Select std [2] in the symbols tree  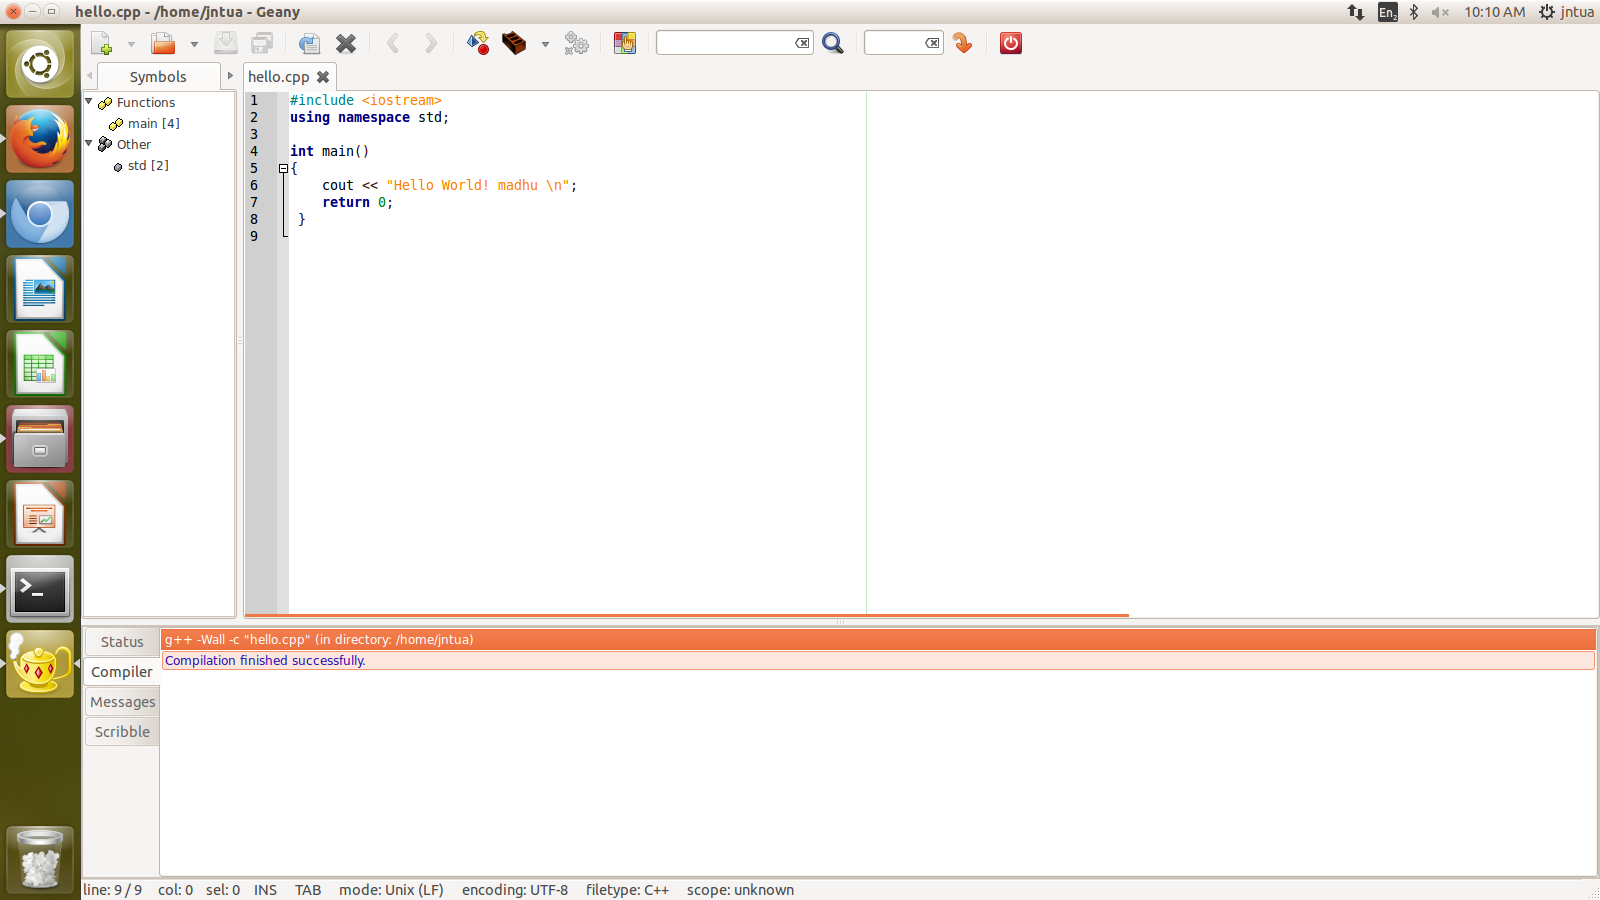(148, 166)
